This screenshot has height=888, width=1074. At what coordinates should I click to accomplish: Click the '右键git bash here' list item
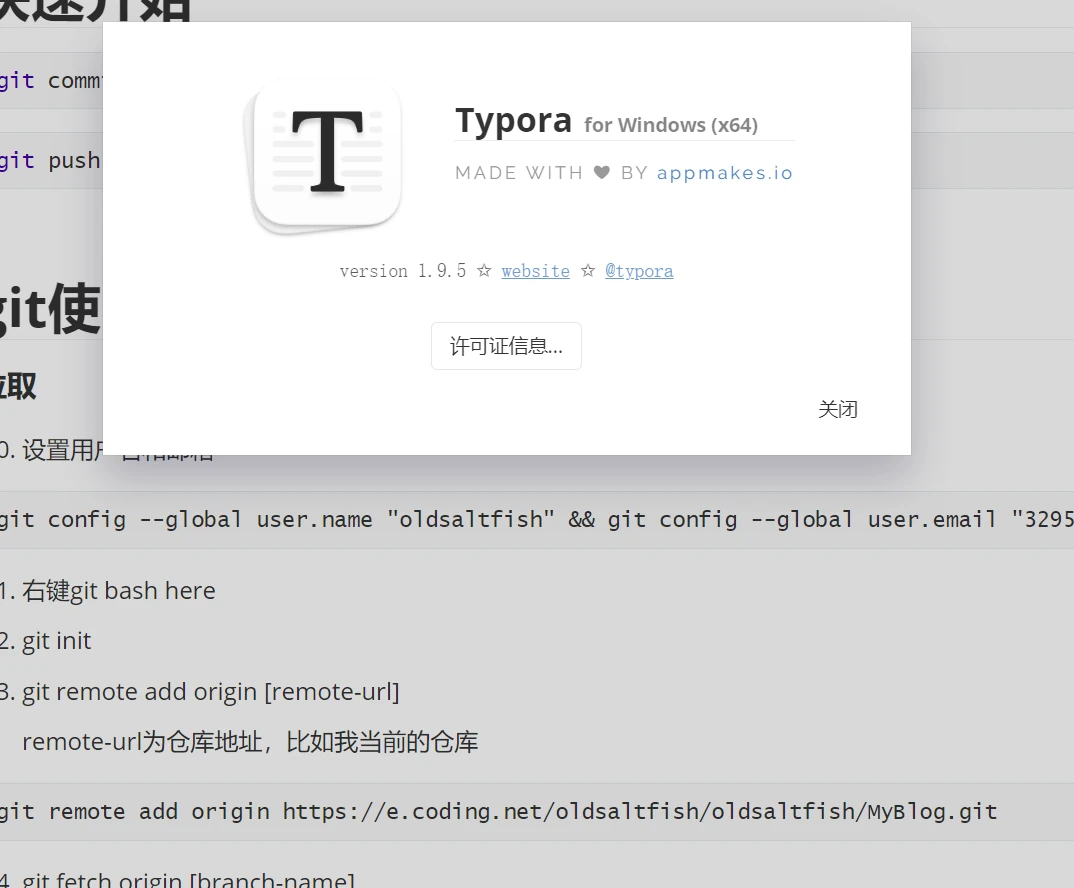pos(118,591)
